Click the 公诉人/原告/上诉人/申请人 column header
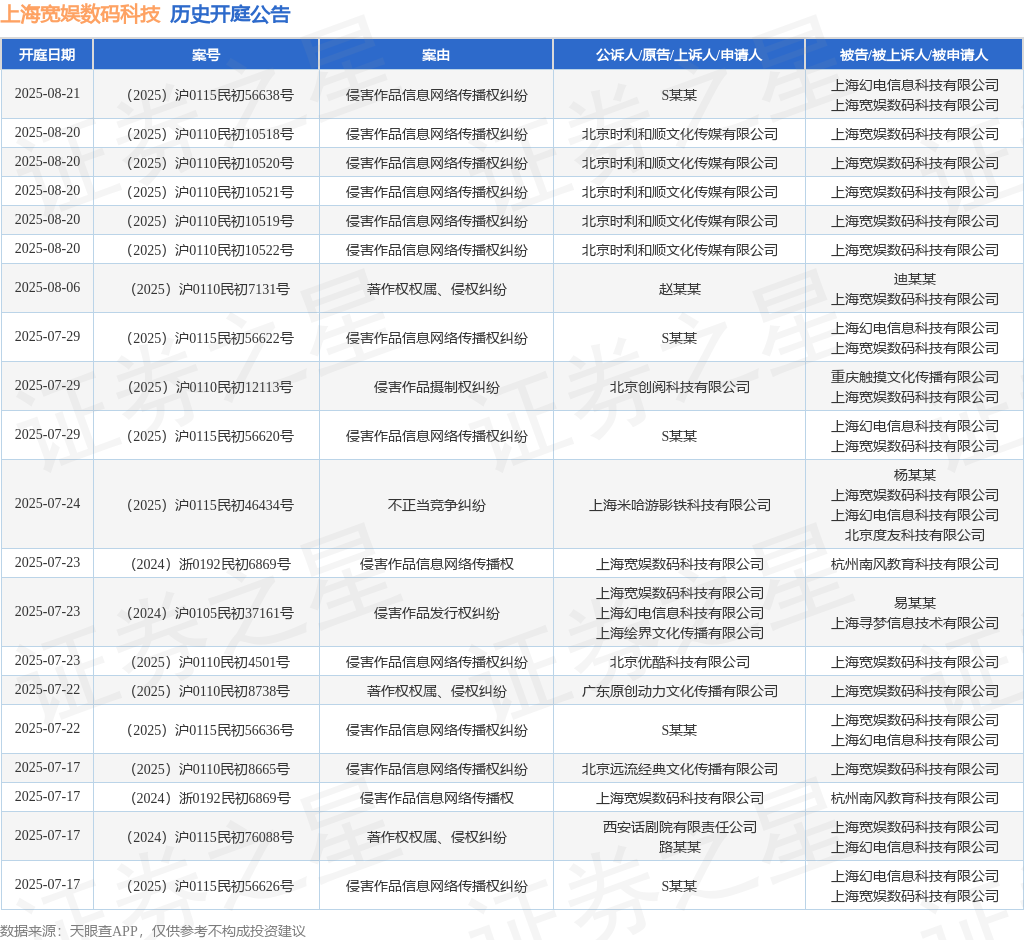The height and width of the screenshot is (940, 1024). 679,55
